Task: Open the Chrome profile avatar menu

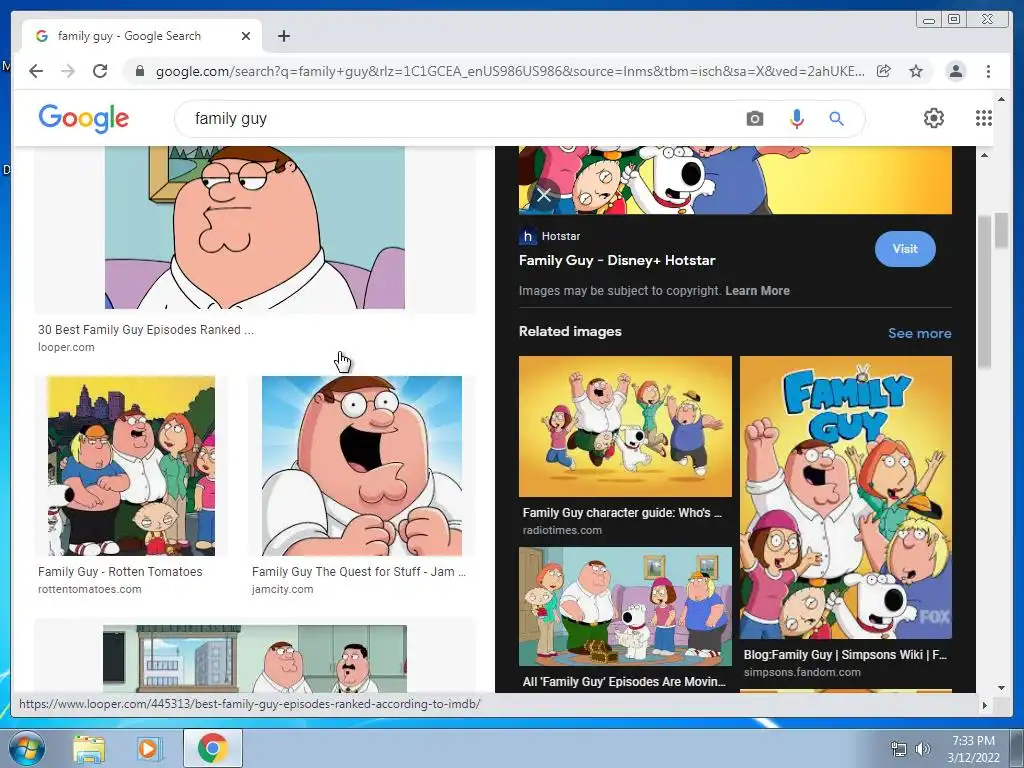Action: pos(955,71)
